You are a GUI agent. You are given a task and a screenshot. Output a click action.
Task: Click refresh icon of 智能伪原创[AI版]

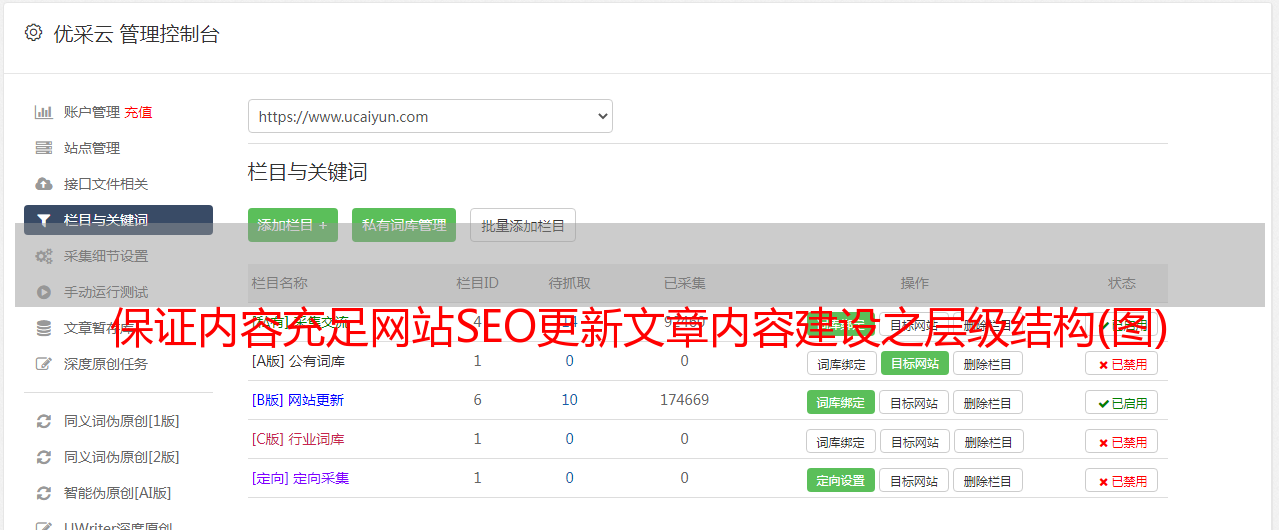click(44, 493)
